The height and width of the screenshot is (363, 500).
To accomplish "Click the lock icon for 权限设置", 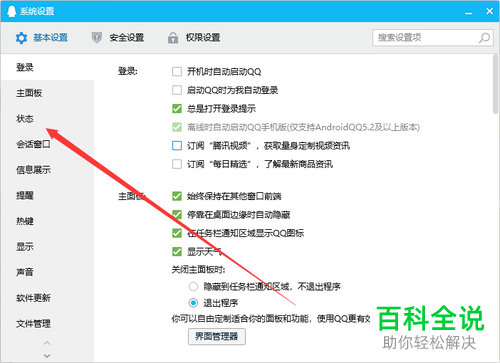I will pos(173,38).
